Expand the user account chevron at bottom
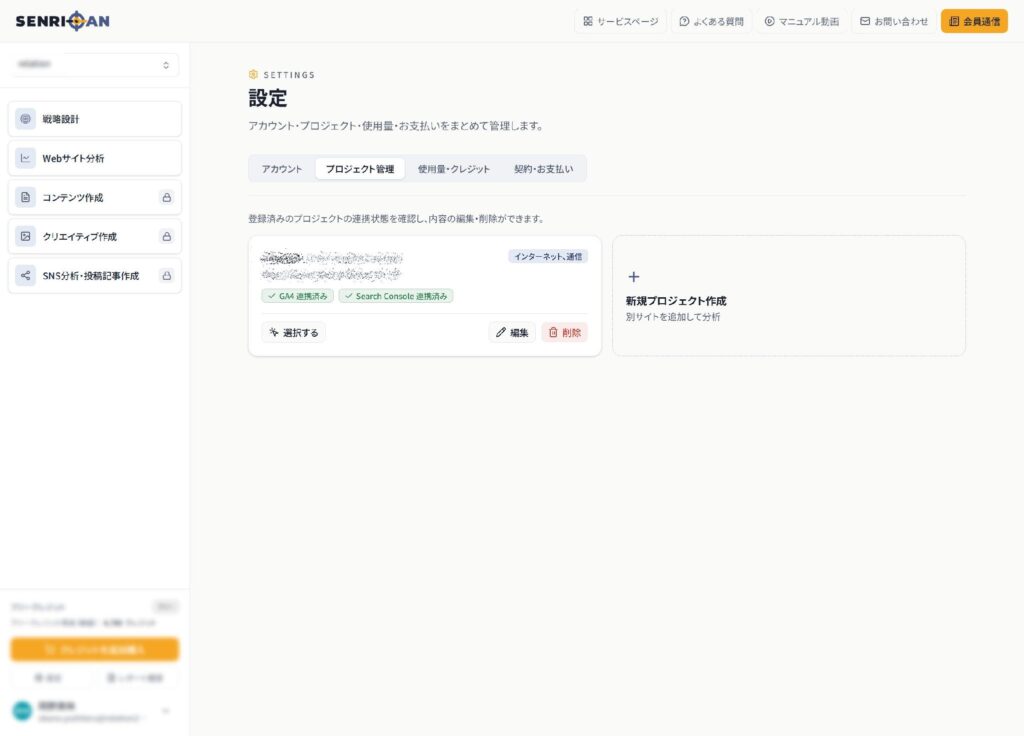 click(x=166, y=711)
